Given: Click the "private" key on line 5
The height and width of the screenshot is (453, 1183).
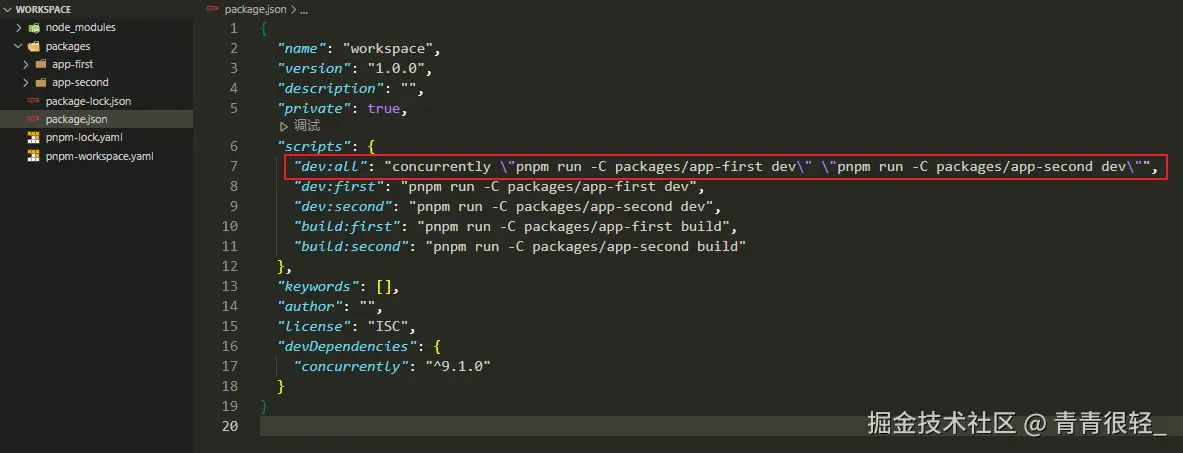Looking at the screenshot, I should [x=314, y=108].
